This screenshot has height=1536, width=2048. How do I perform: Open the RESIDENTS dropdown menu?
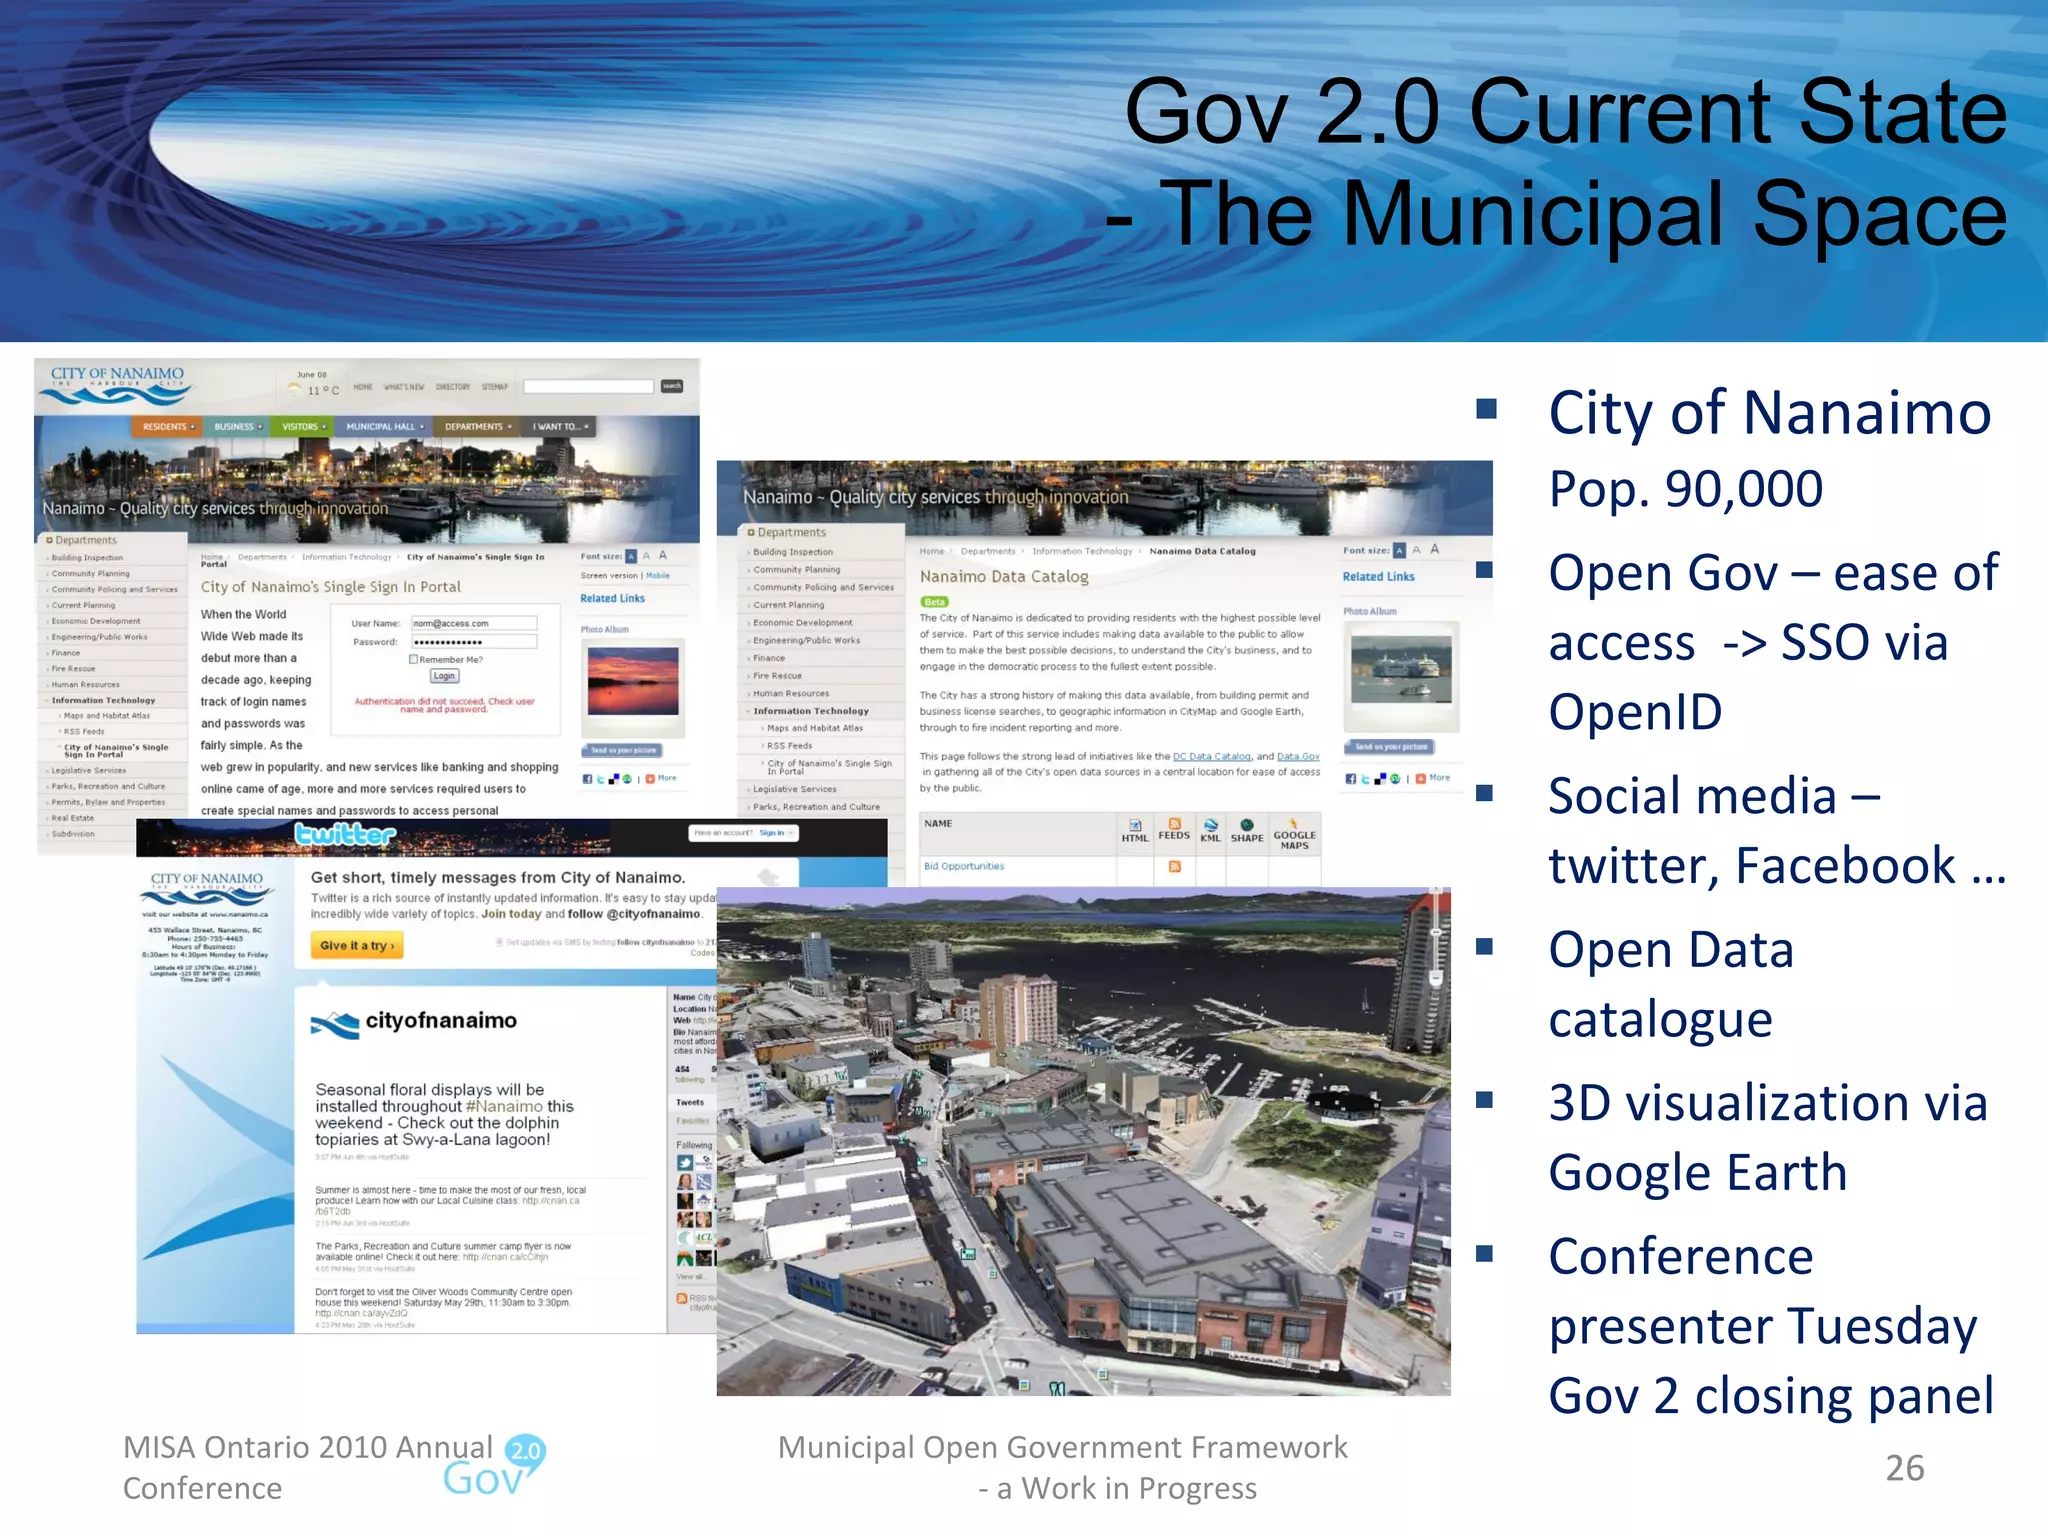point(167,427)
